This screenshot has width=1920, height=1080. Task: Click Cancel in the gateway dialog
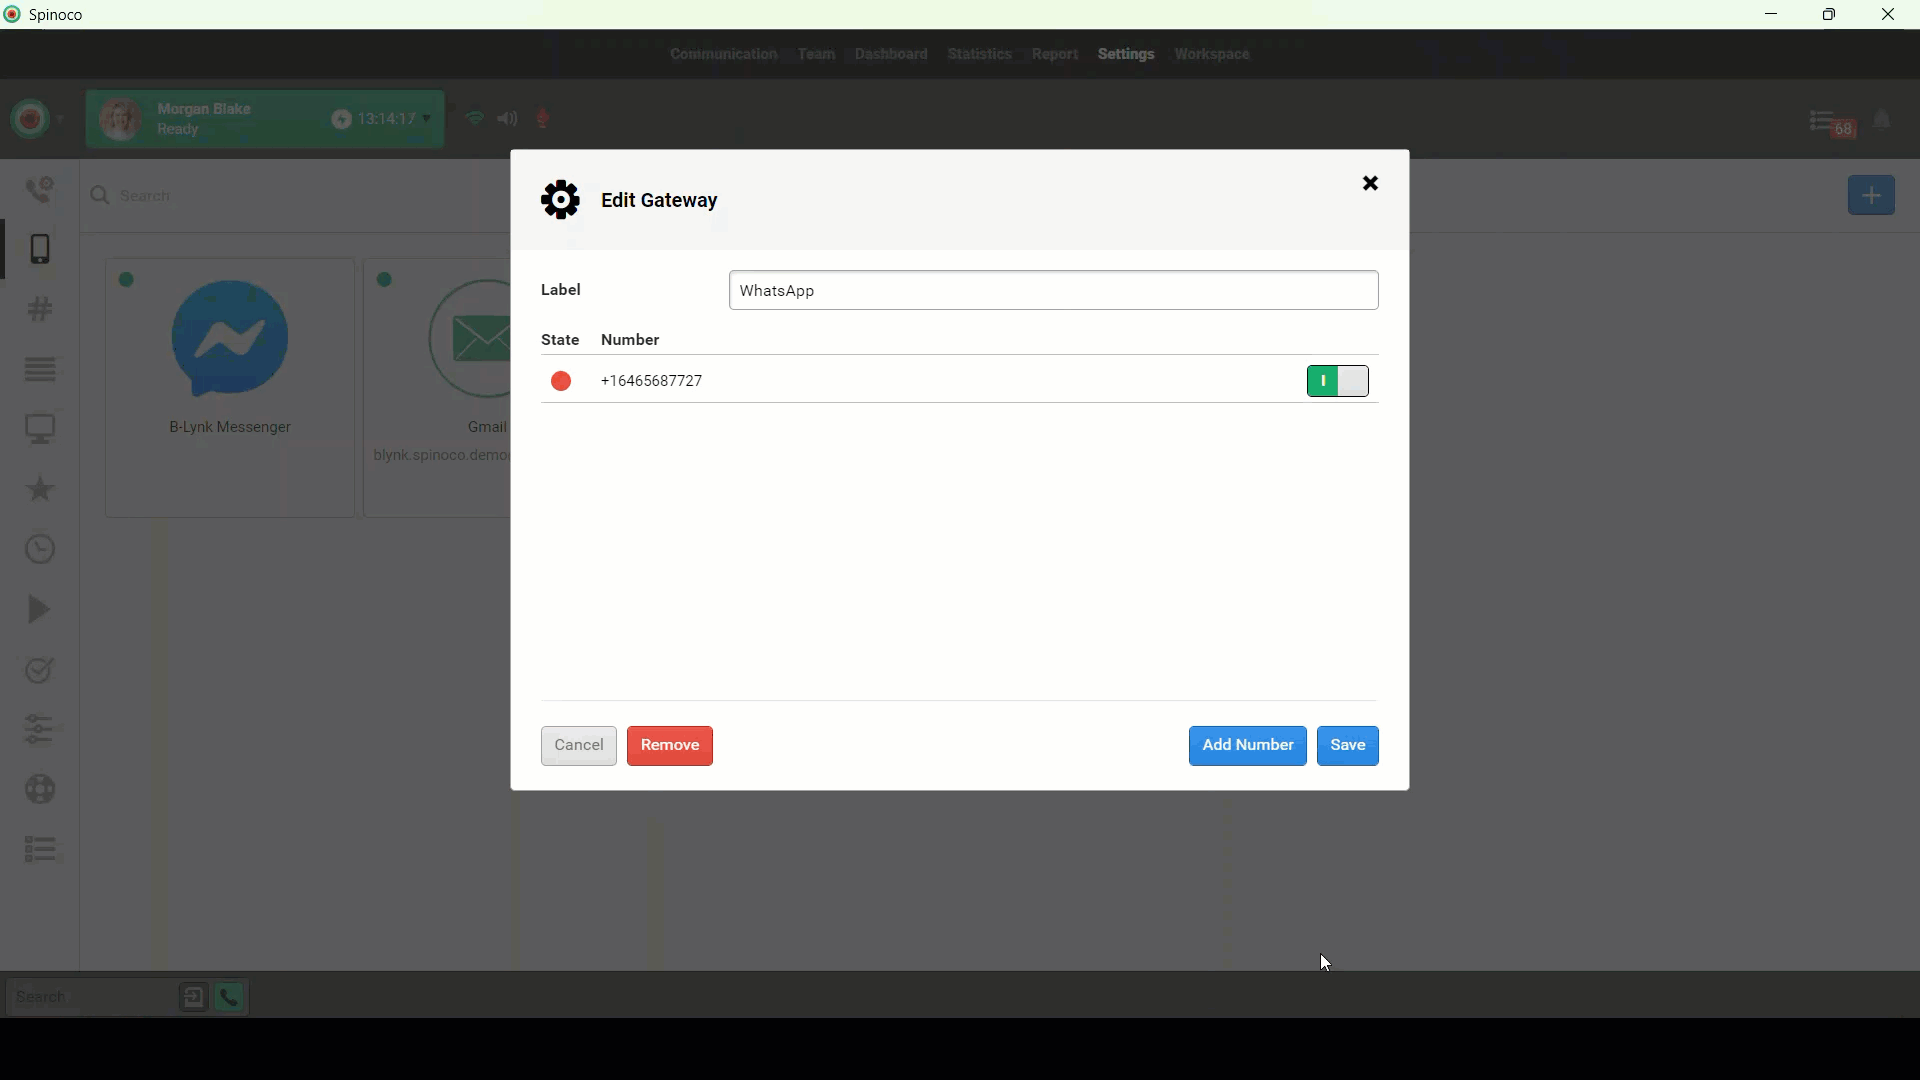[578, 745]
